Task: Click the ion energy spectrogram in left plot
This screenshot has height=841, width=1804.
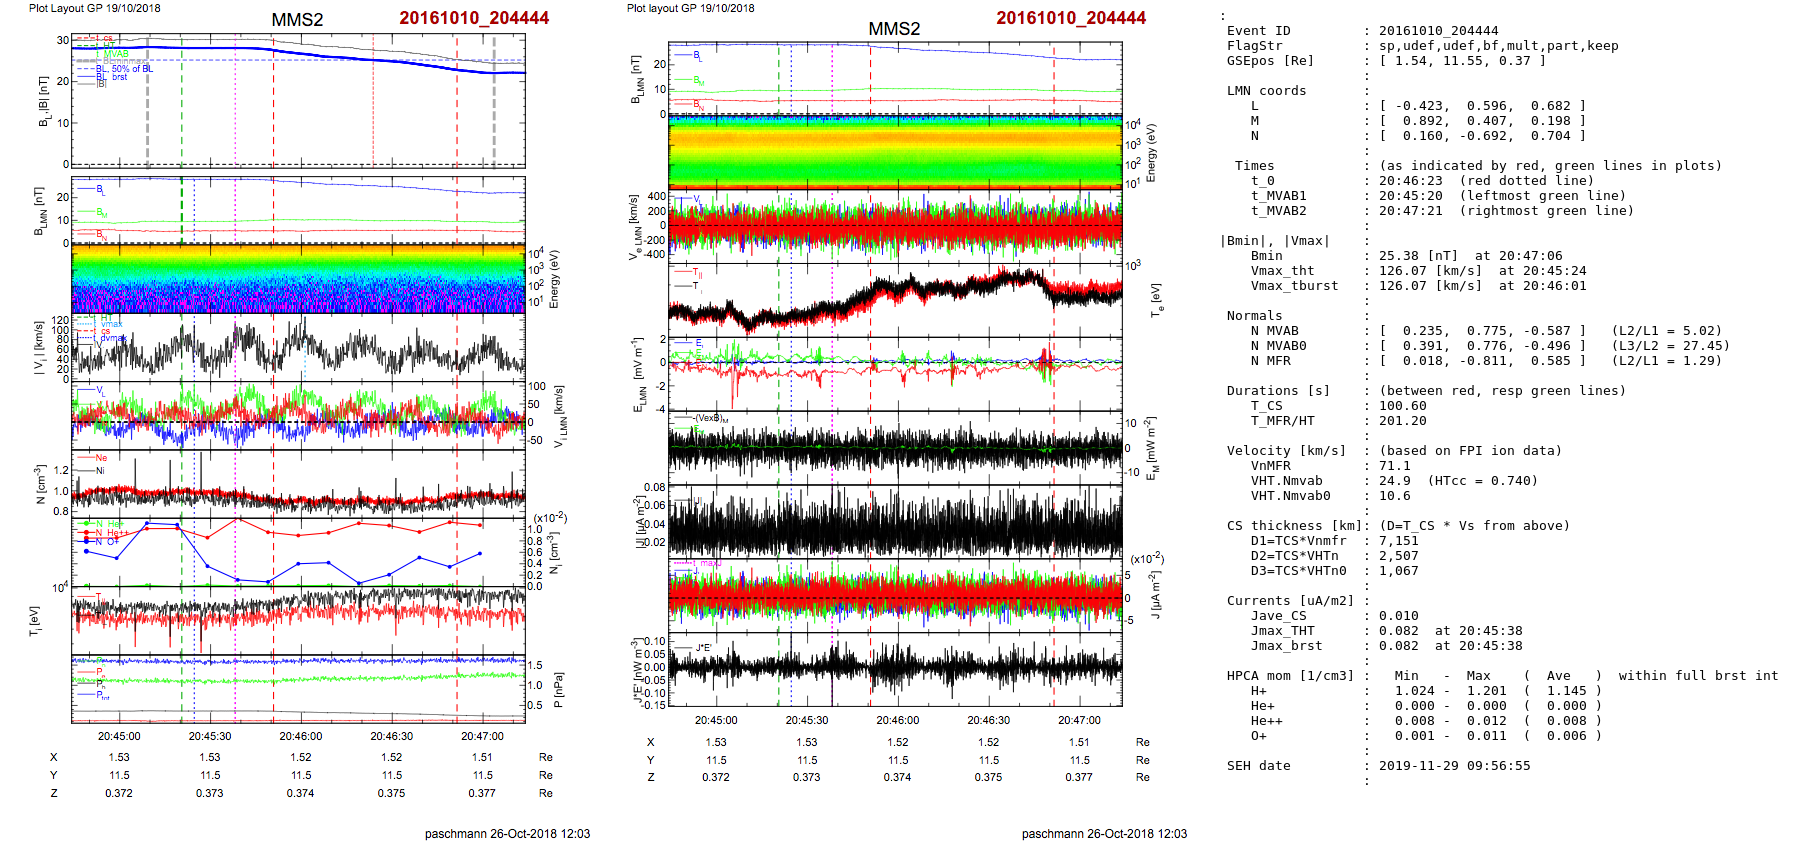Action: 298,279
